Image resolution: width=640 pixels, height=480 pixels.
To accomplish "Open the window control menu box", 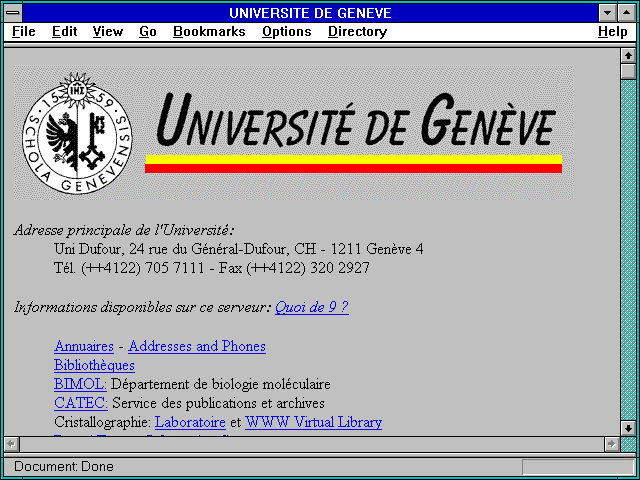I will tap(13, 13).
